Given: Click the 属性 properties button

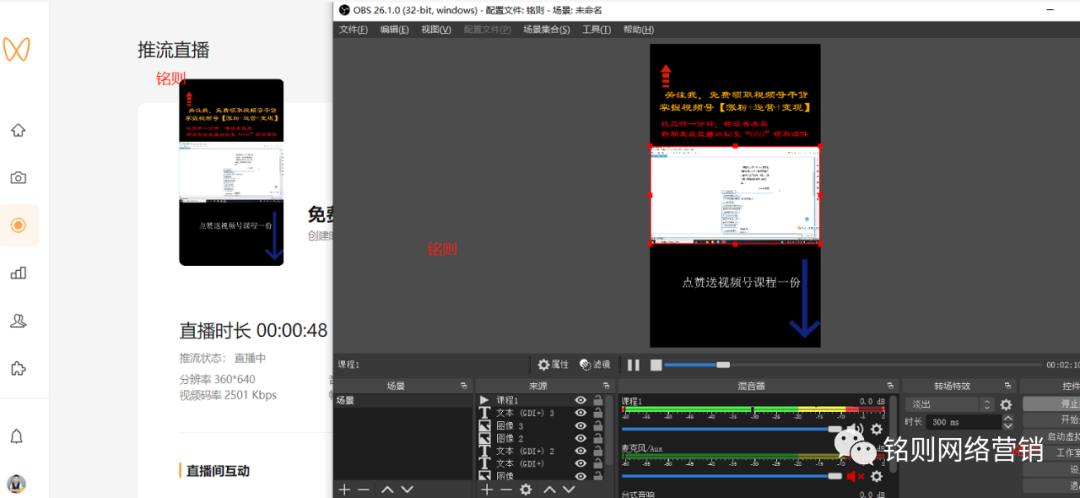Looking at the screenshot, I should [x=553, y=365].
